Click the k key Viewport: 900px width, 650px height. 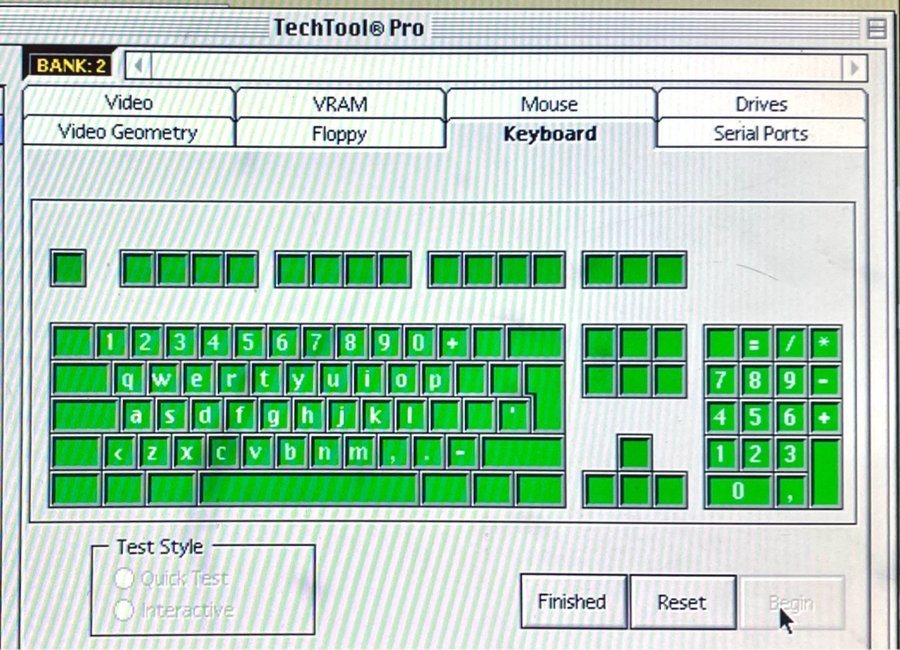(x=376, y=416)
